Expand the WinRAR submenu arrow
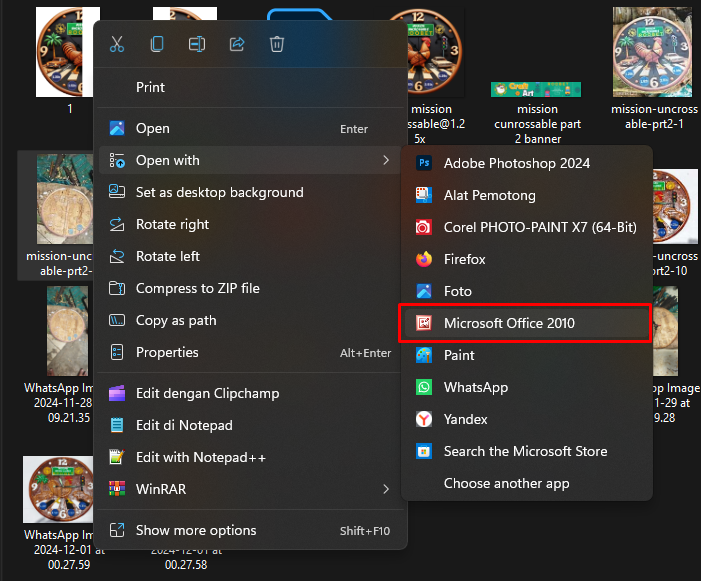The image size is (701, 581). pyautogui.click(x=386, y=489)
